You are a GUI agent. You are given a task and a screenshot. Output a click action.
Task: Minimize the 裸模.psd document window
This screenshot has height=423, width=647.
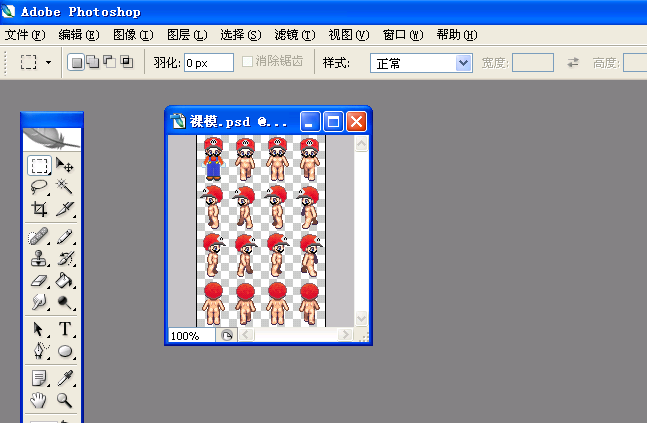(310, 122)
